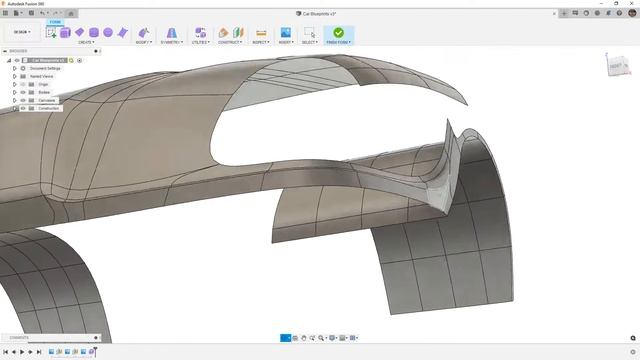Open the Construct dropdown menu
Image resolution: width=640 pixels, height=360 pixels.
pos(230,42)
